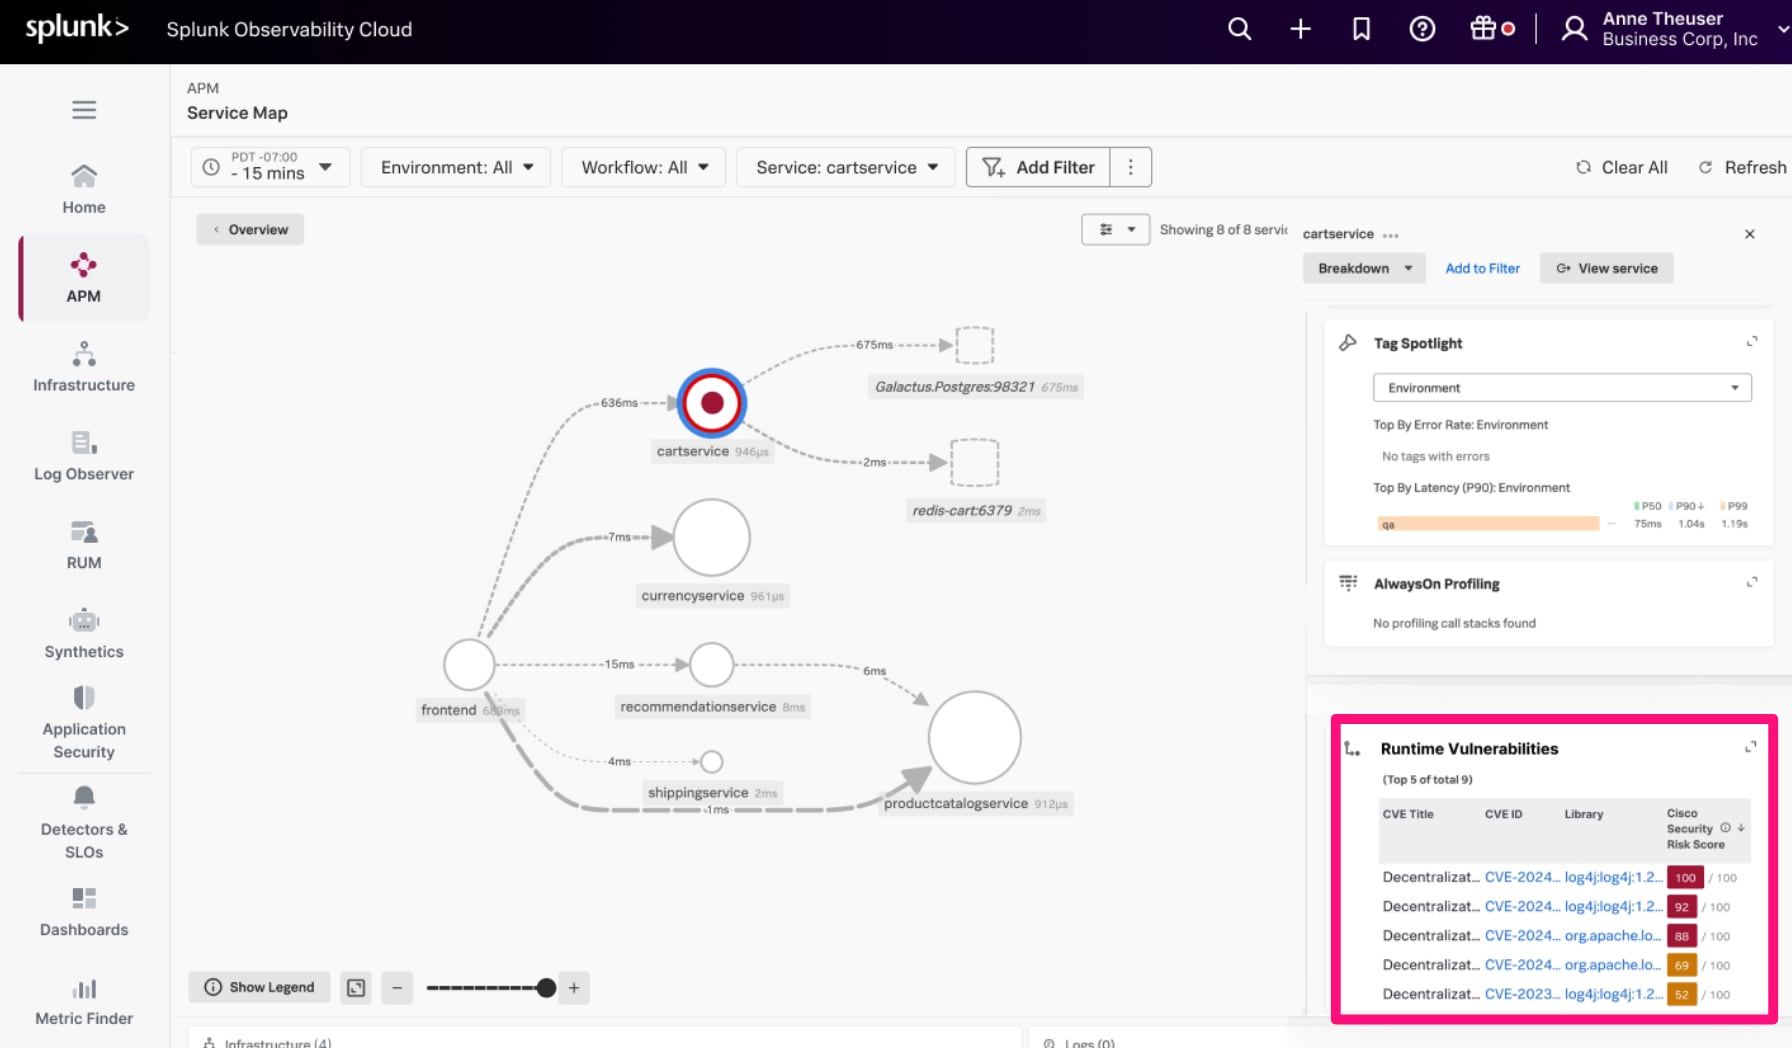Click the fit-to-screen map icon

coord(356,988)
